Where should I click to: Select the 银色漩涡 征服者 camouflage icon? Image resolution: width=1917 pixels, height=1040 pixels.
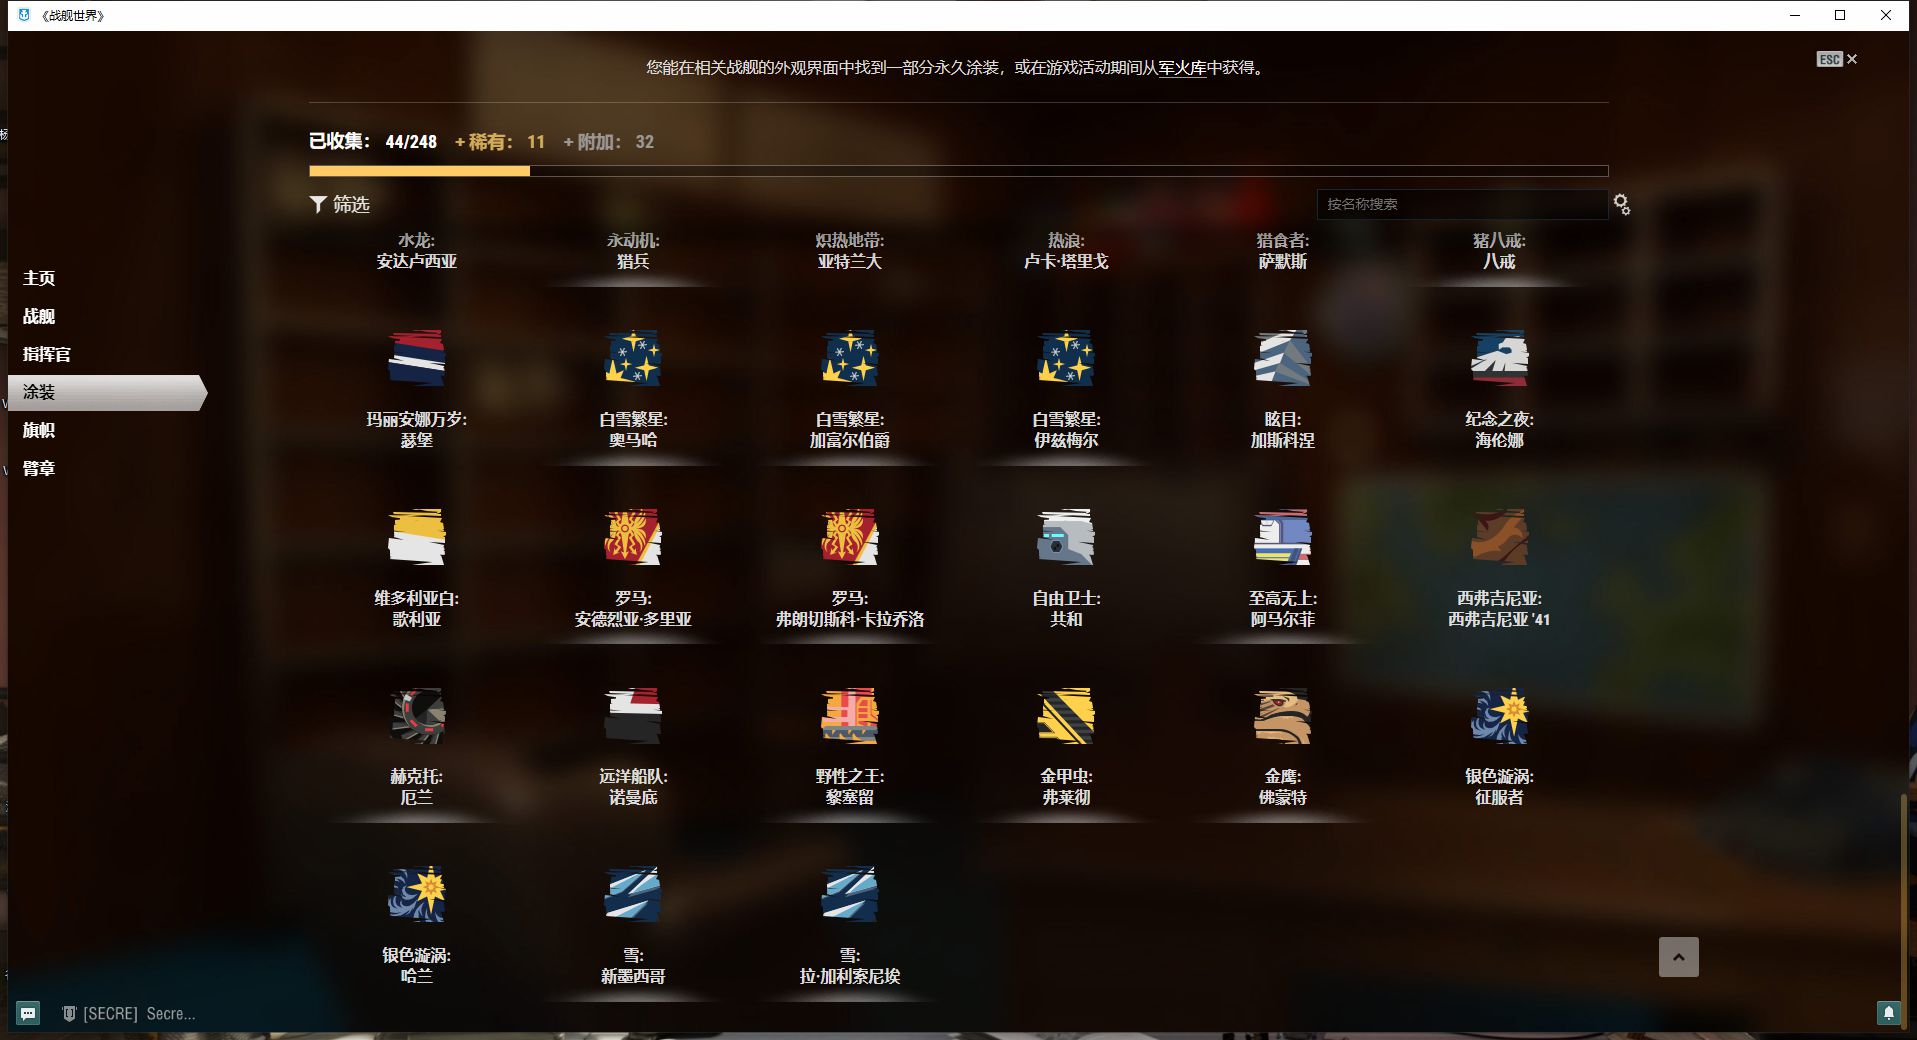tap(1498, 716)
